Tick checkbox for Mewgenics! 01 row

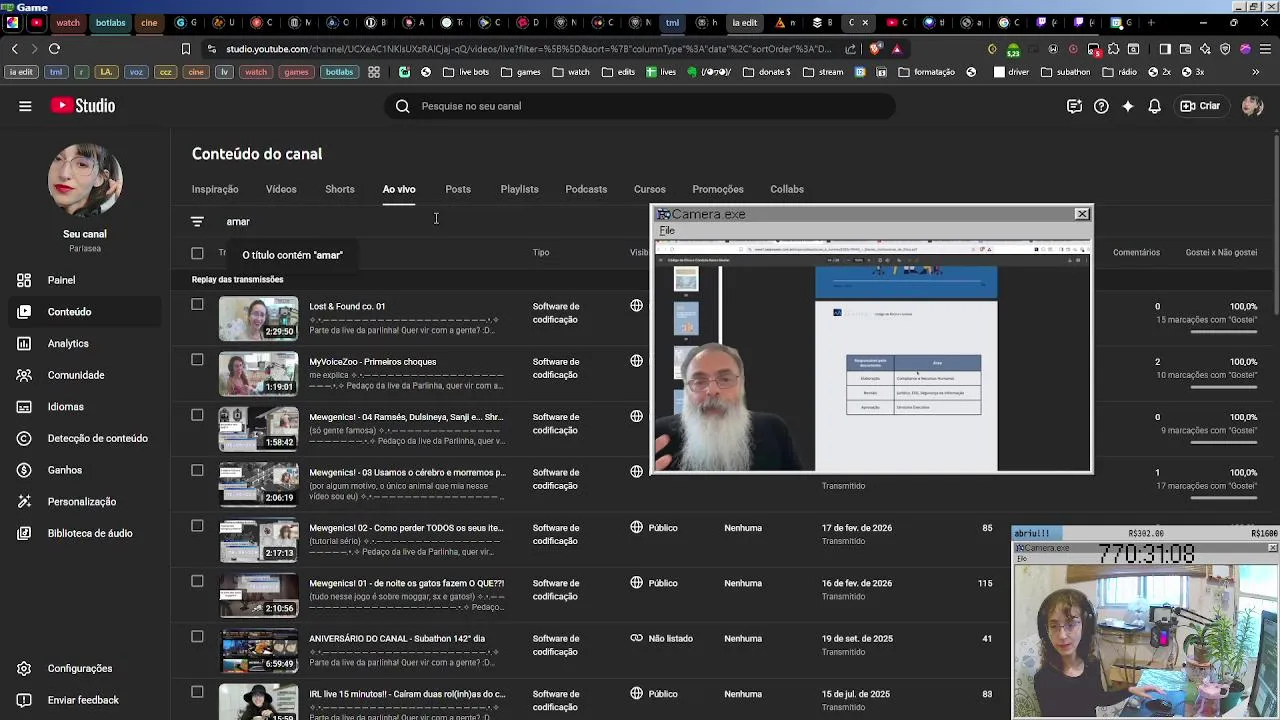click(197, 581)
